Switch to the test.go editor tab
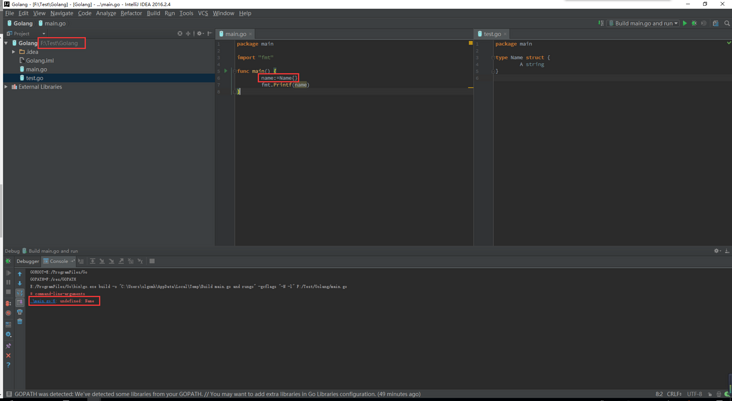 click(x=491, y=34)
